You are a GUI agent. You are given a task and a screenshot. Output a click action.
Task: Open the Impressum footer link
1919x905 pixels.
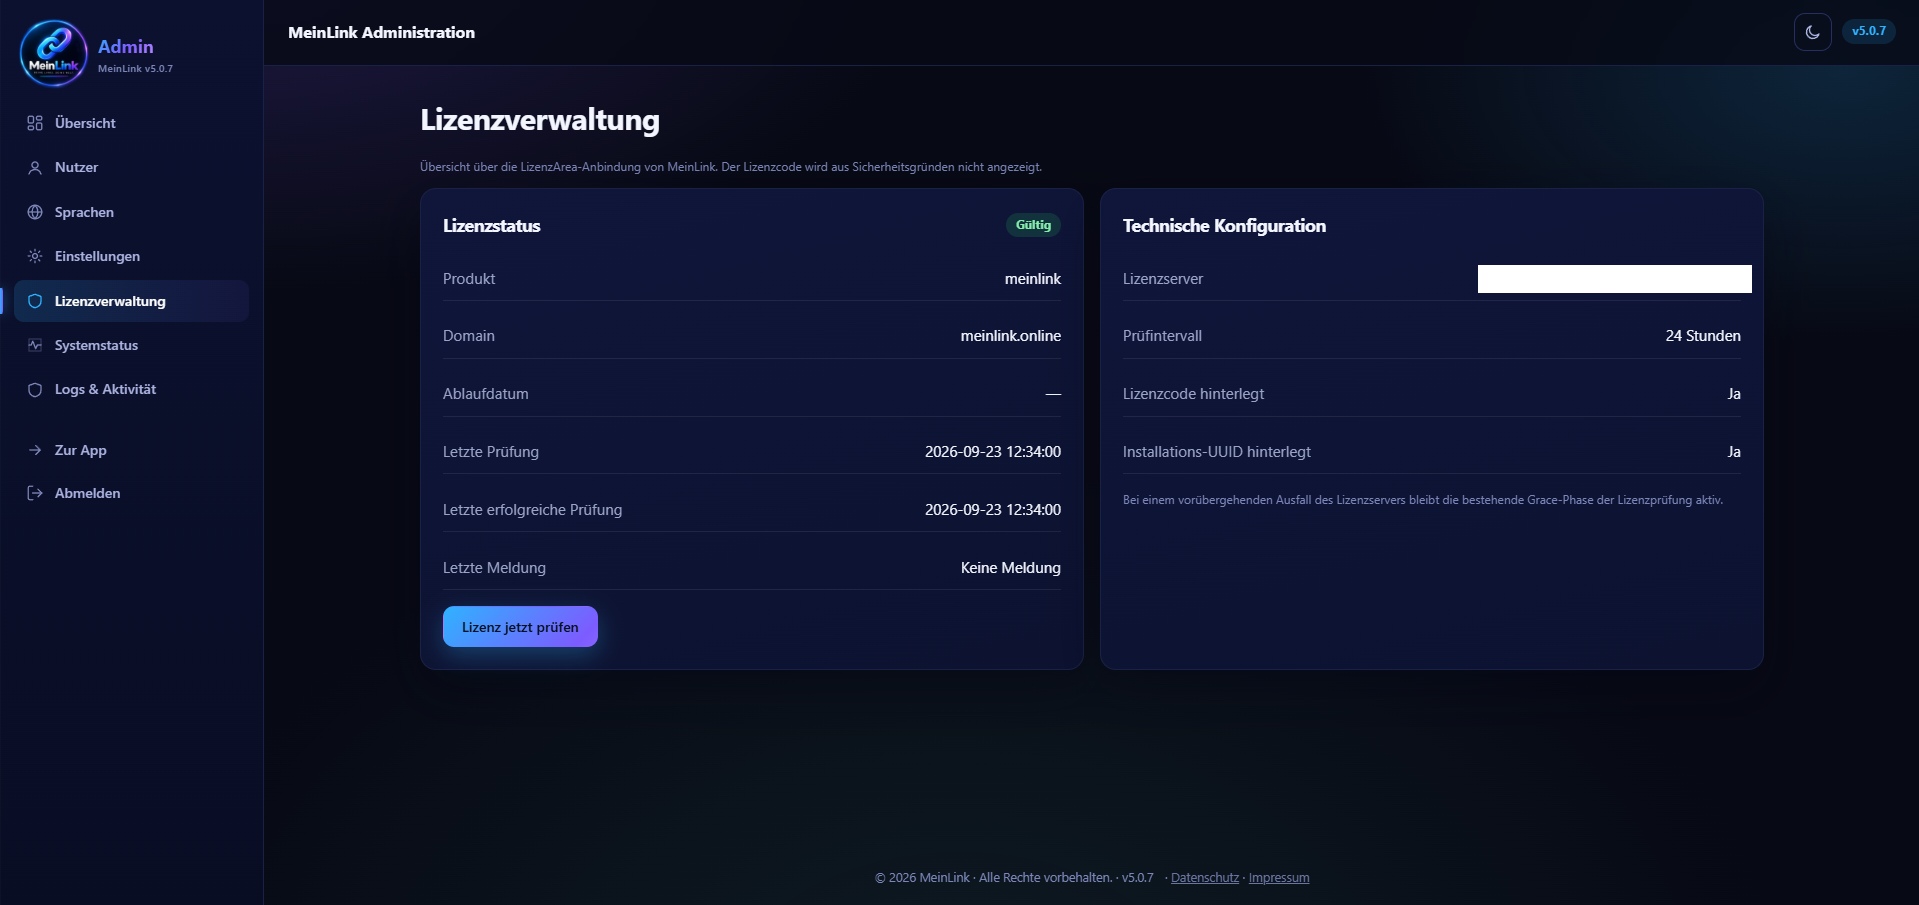tap(1278, 878)
